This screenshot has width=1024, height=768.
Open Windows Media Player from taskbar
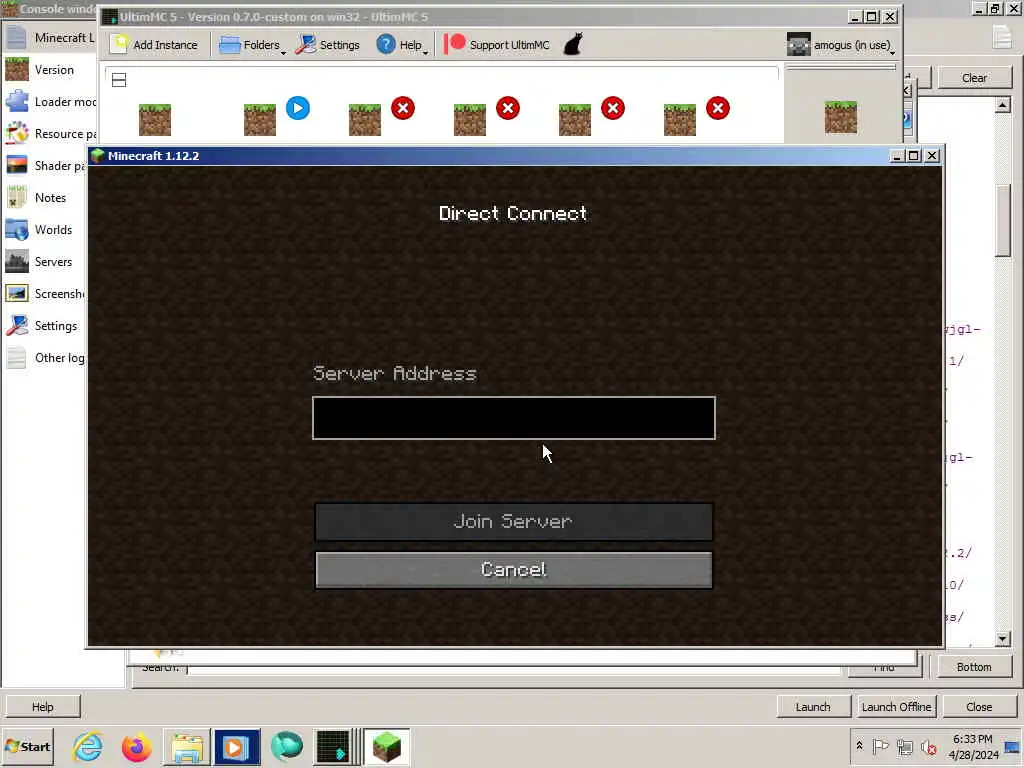pos(236,746)
